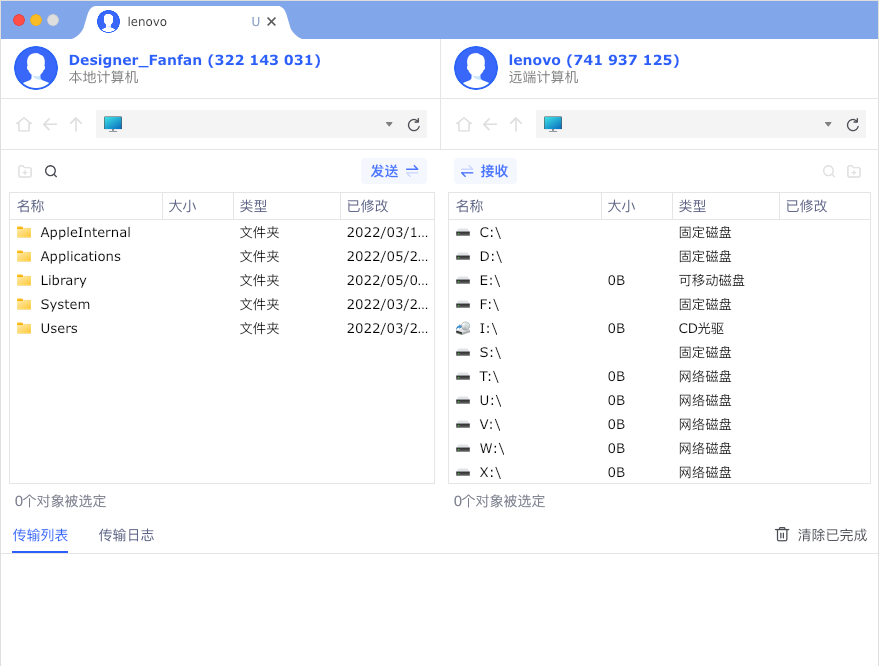The image size is (879, 666).
Task: Sort remote list by 已修改 column
Action: tap(825, 206)
